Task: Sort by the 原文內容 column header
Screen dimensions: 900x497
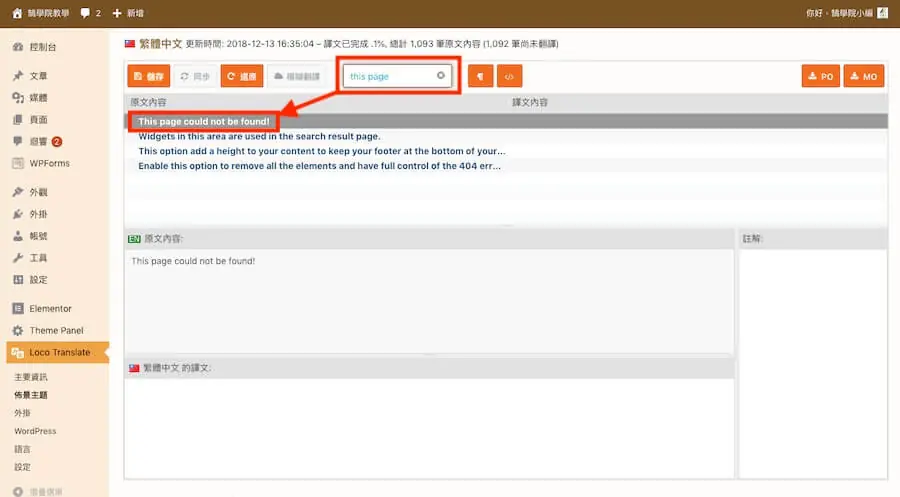Action: 148,102
